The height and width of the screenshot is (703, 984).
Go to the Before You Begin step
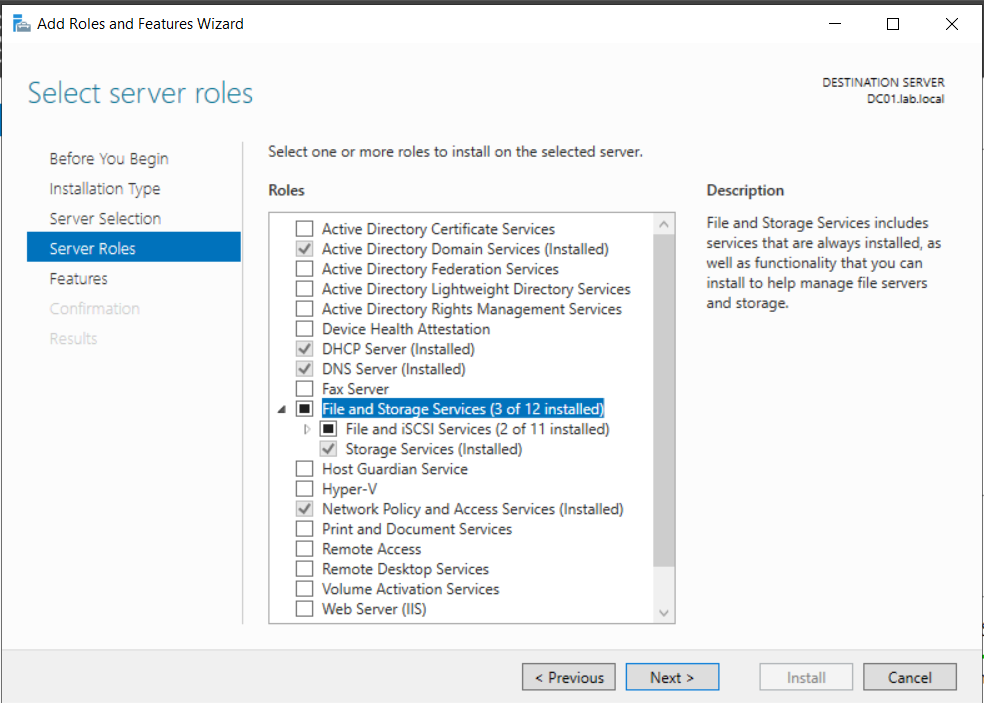tap(108, 158)
